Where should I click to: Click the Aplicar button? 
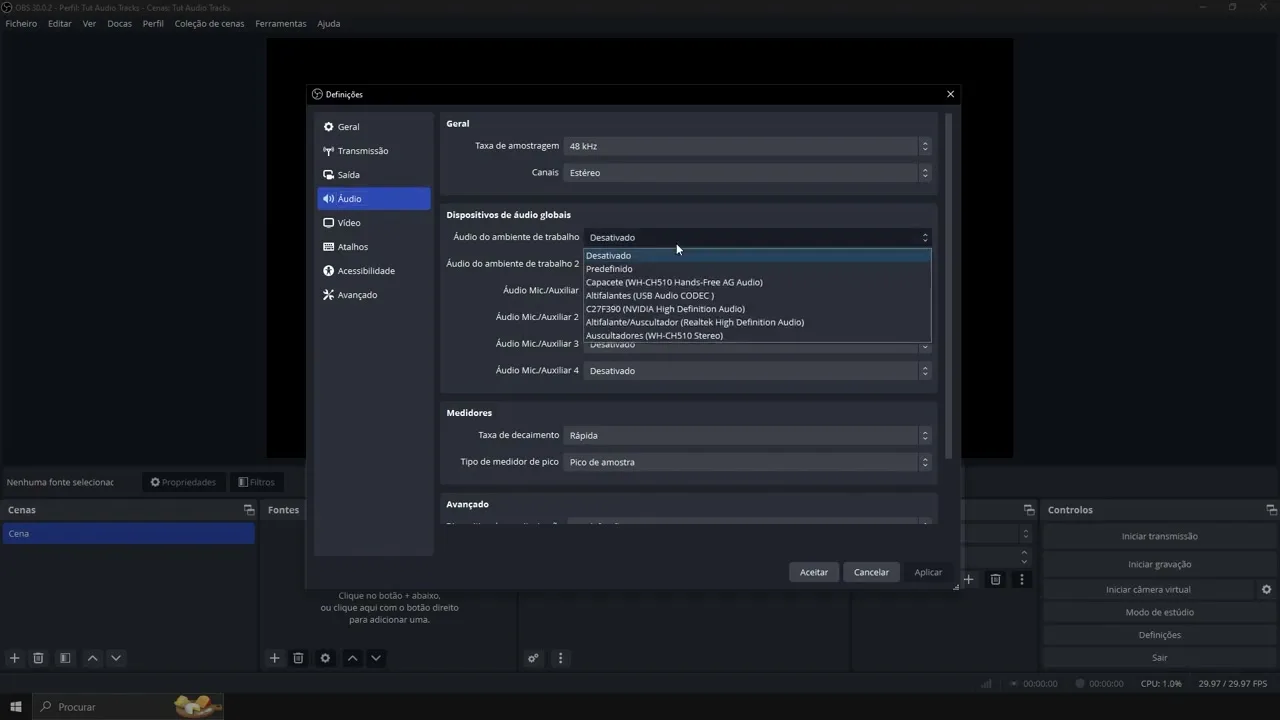click(x=928, y=572)
